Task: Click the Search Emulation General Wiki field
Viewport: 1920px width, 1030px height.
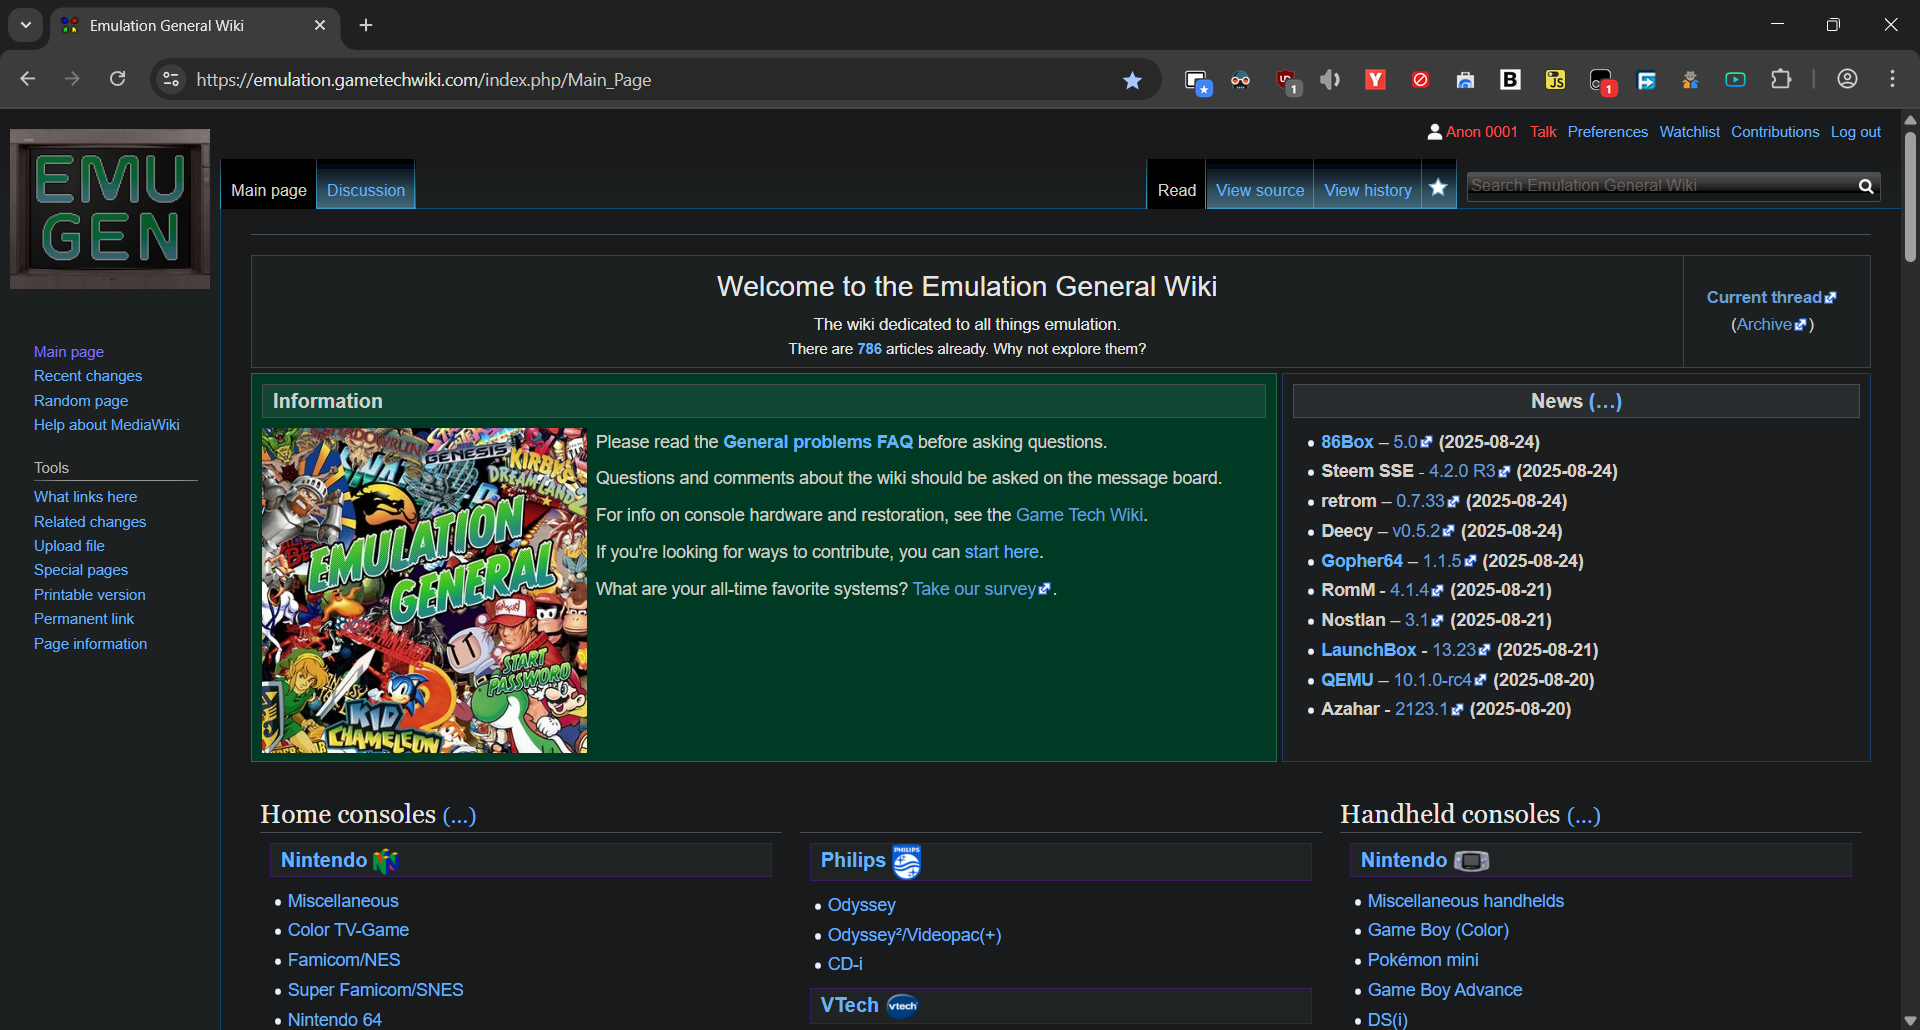Action: (x=1661, y=186)
